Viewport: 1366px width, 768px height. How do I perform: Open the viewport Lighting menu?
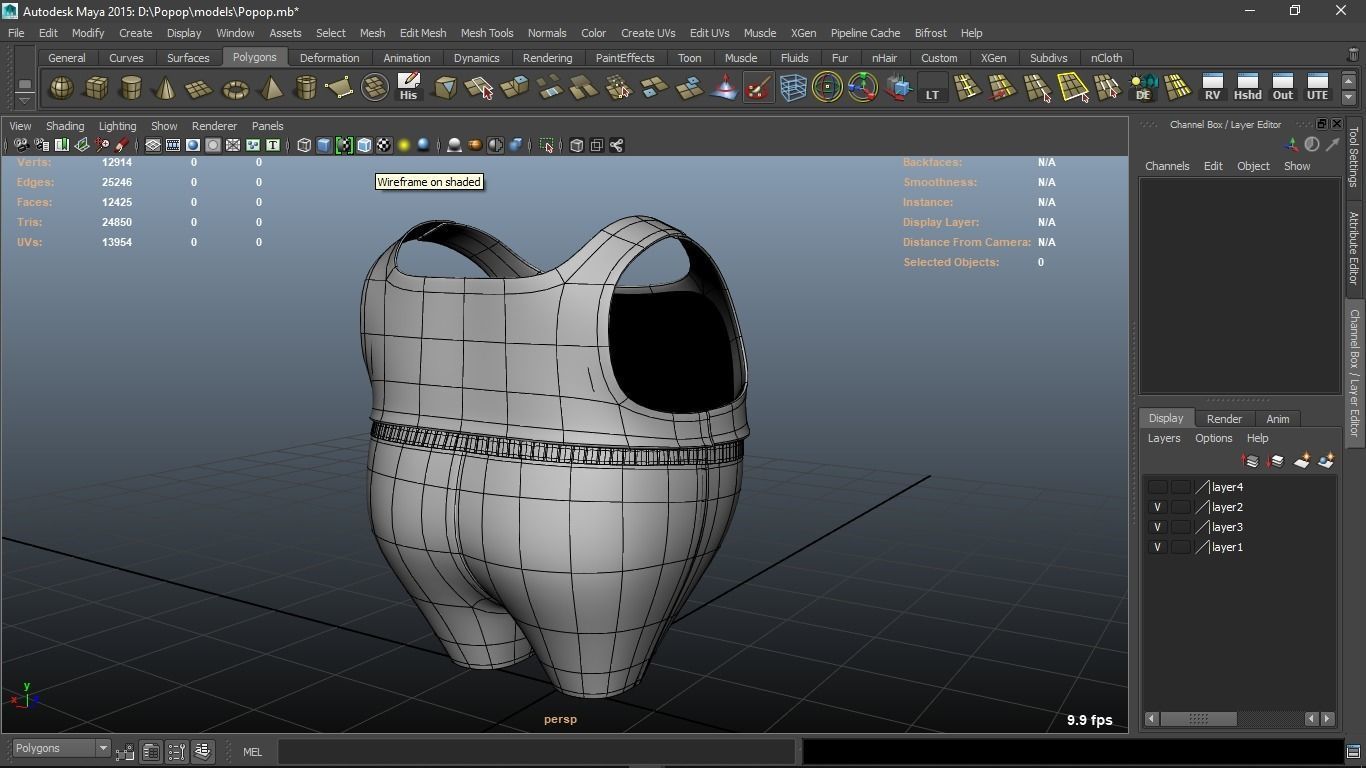[117, 126]
